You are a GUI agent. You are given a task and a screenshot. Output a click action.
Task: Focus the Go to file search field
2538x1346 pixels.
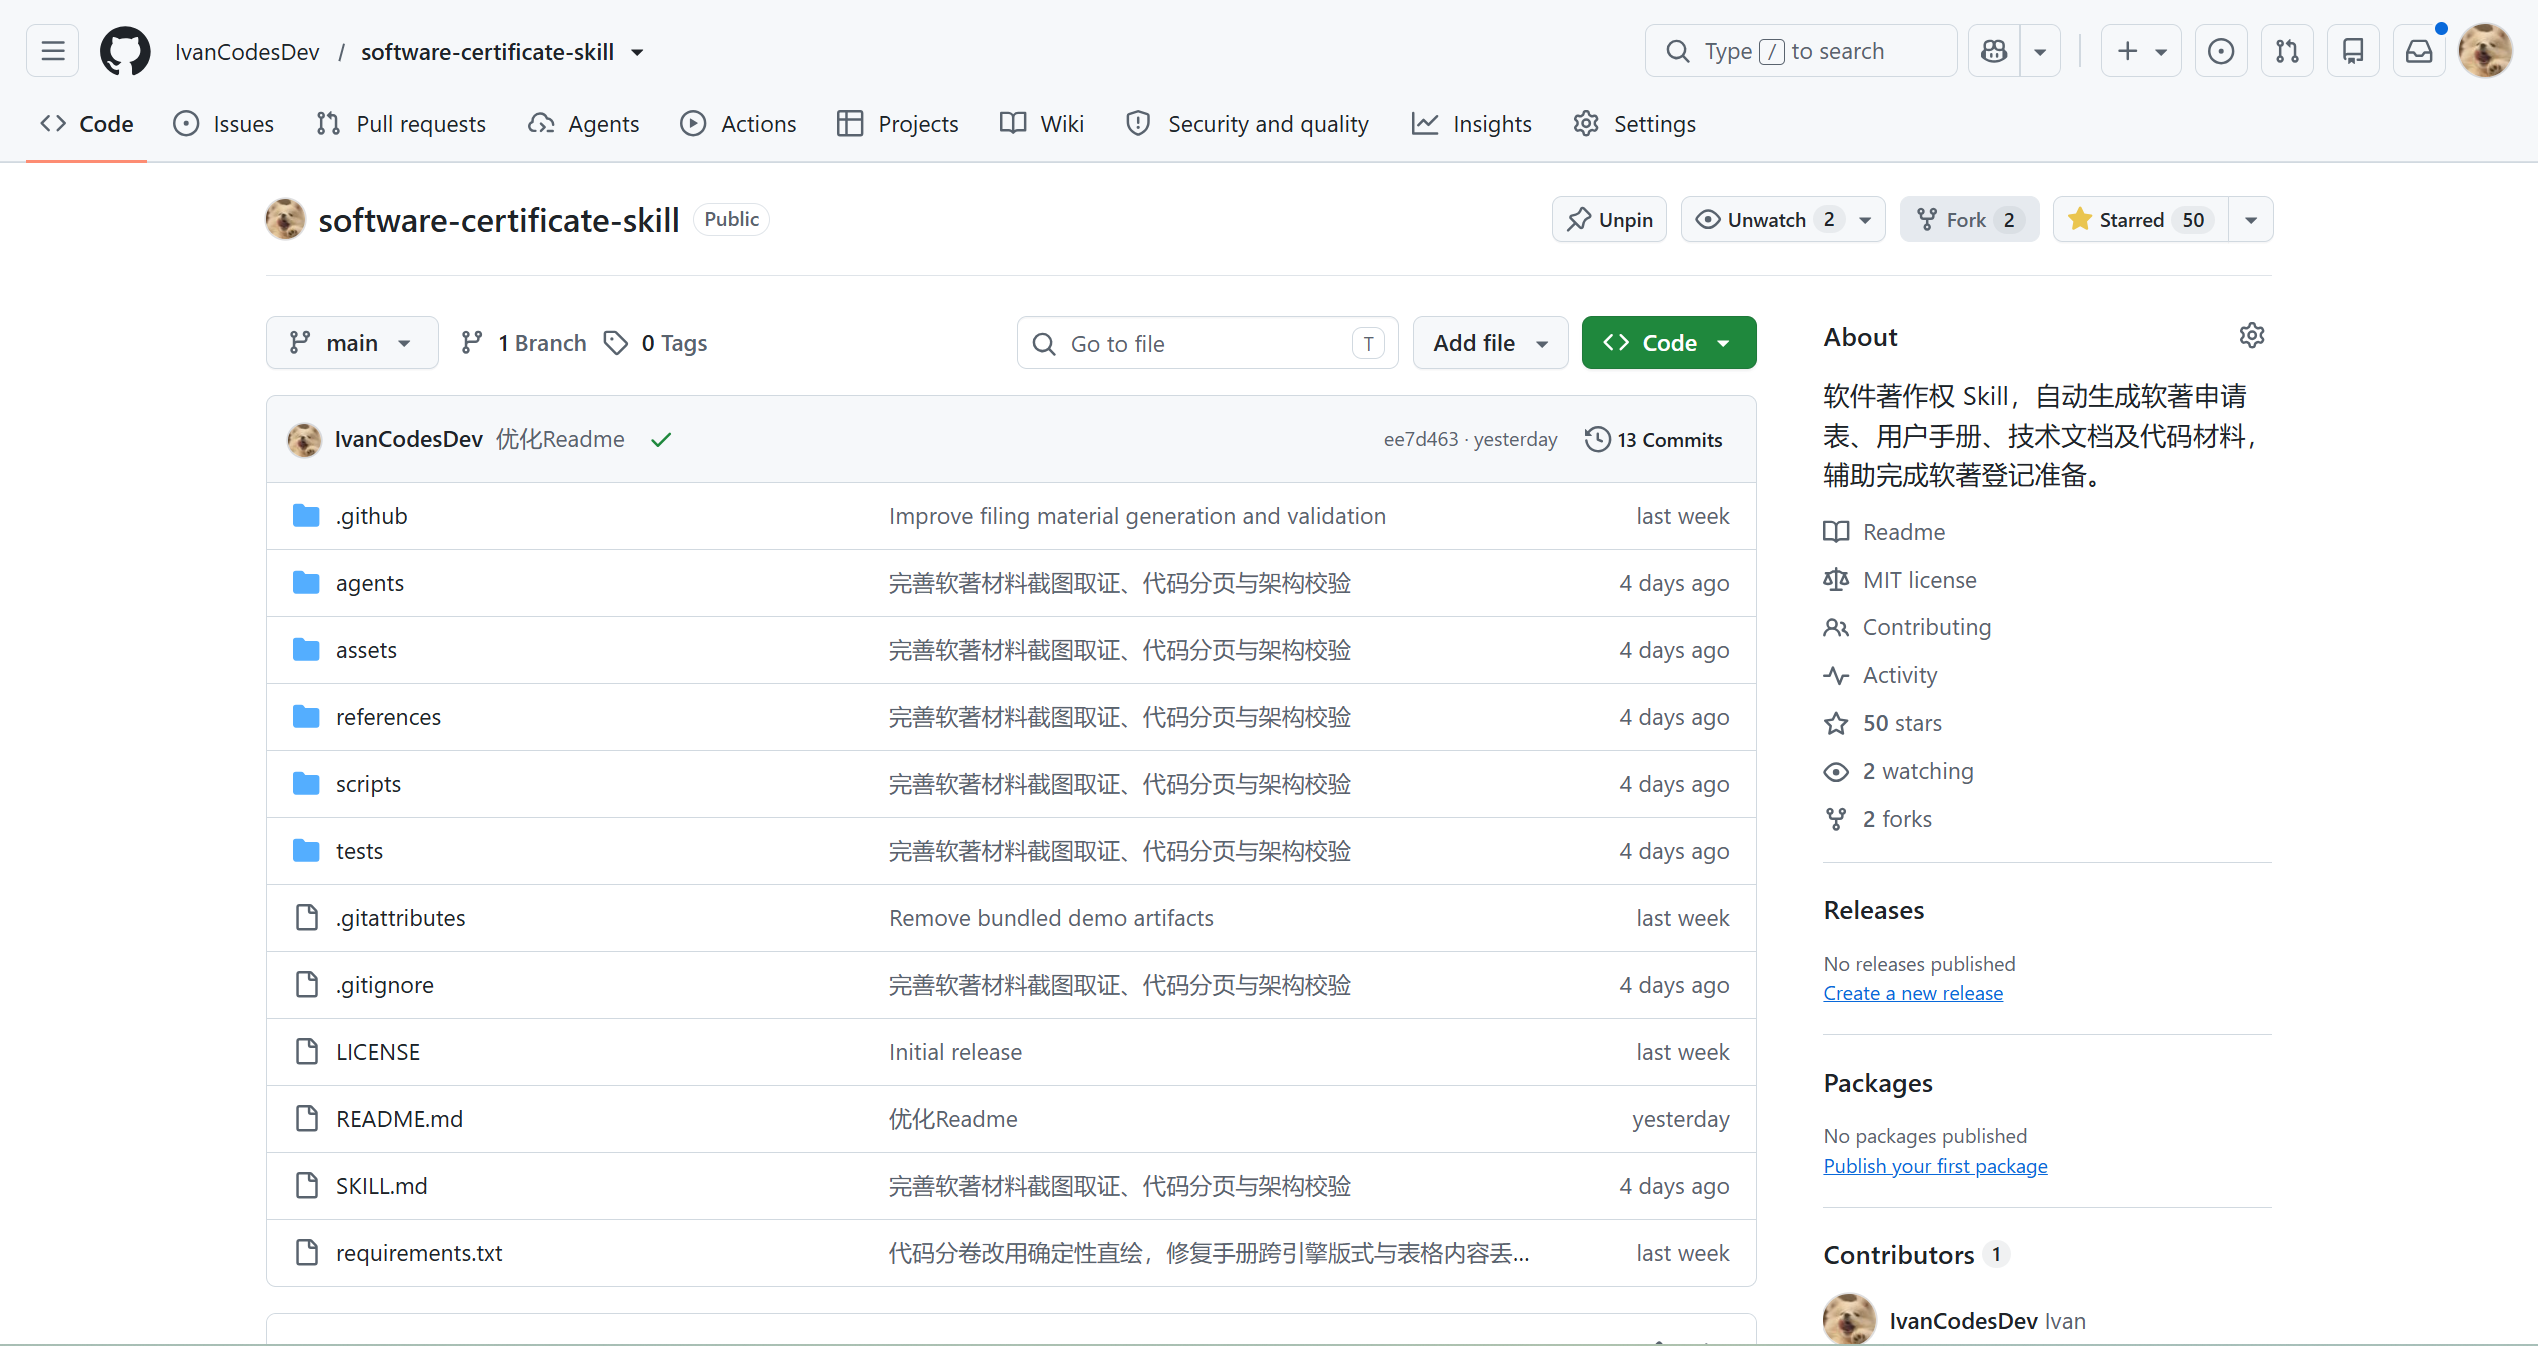click(1207, 343)
